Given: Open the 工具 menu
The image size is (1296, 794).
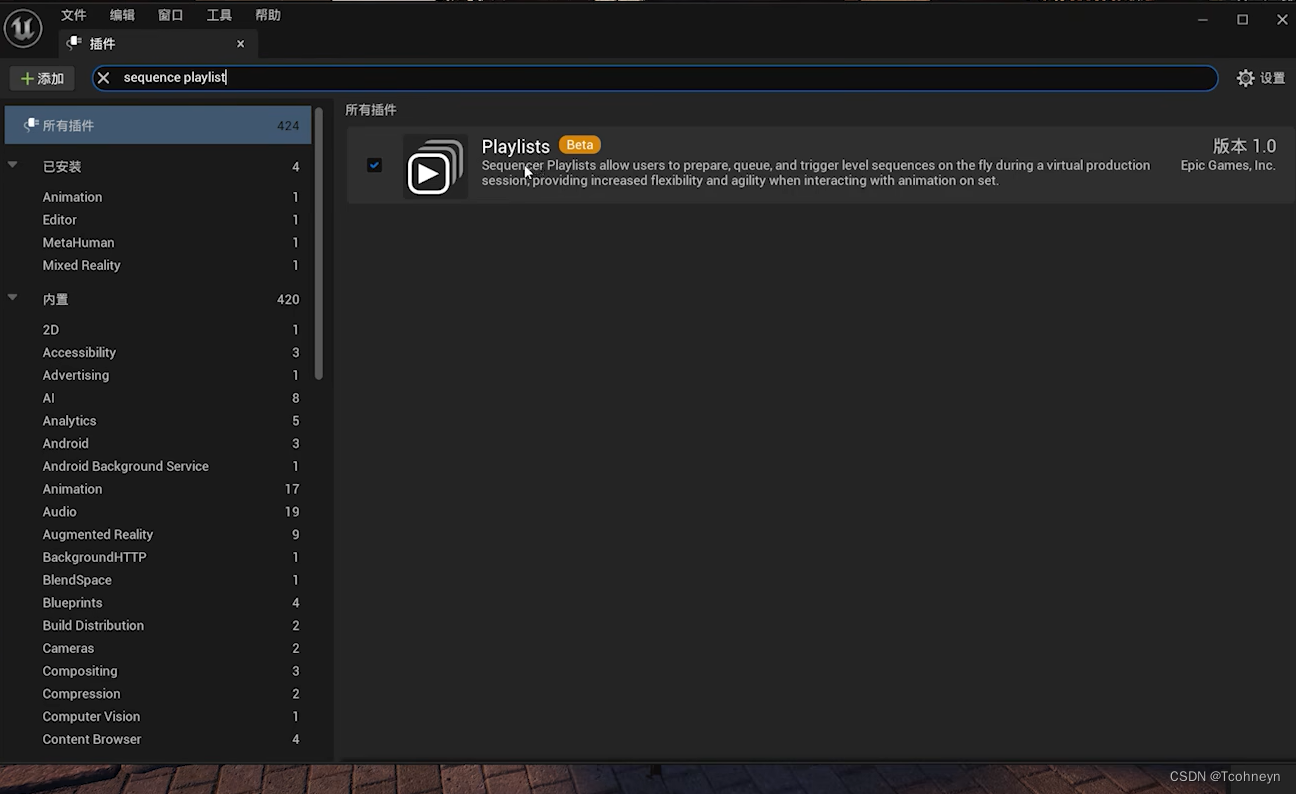Looking at the screenshot, I should click(219, 15).
